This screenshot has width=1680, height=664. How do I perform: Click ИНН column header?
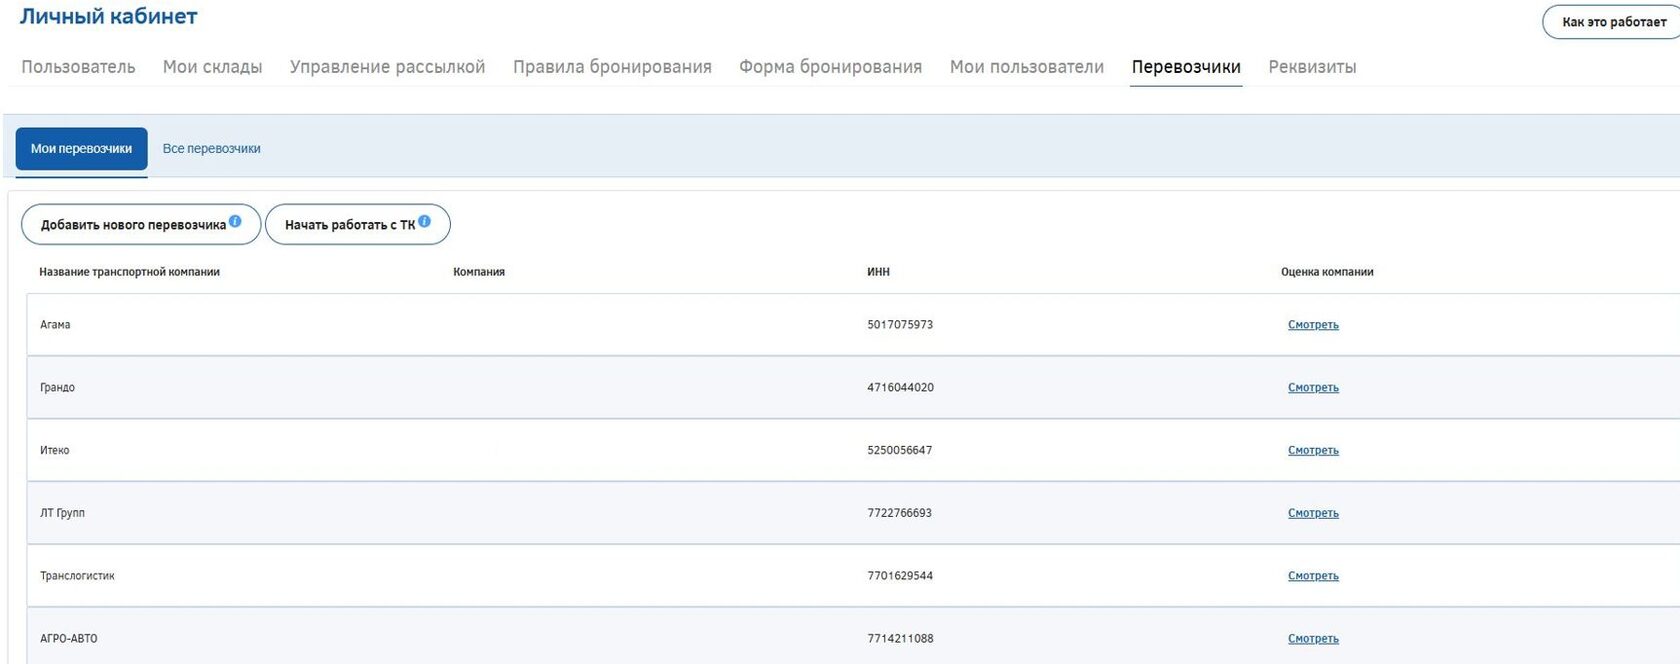[x=878, y=272]
